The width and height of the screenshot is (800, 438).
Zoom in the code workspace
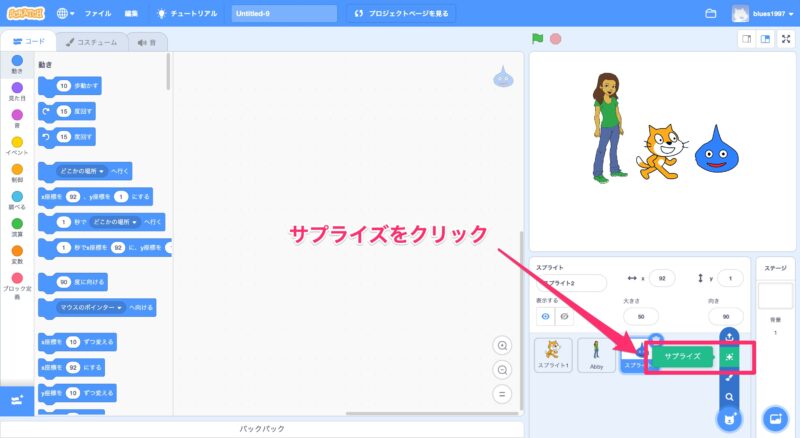pos(502,345)
